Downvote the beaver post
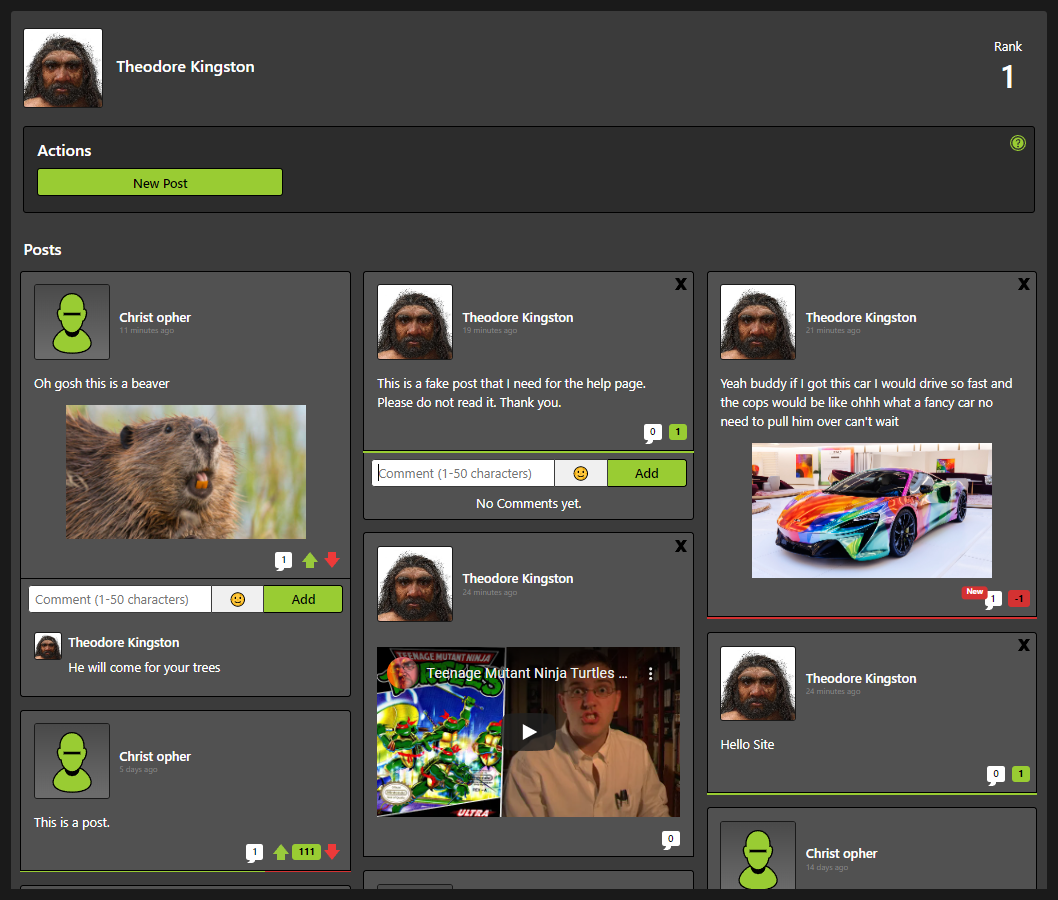The height and width of the screenshot is (900, 1058). point(332,561)
